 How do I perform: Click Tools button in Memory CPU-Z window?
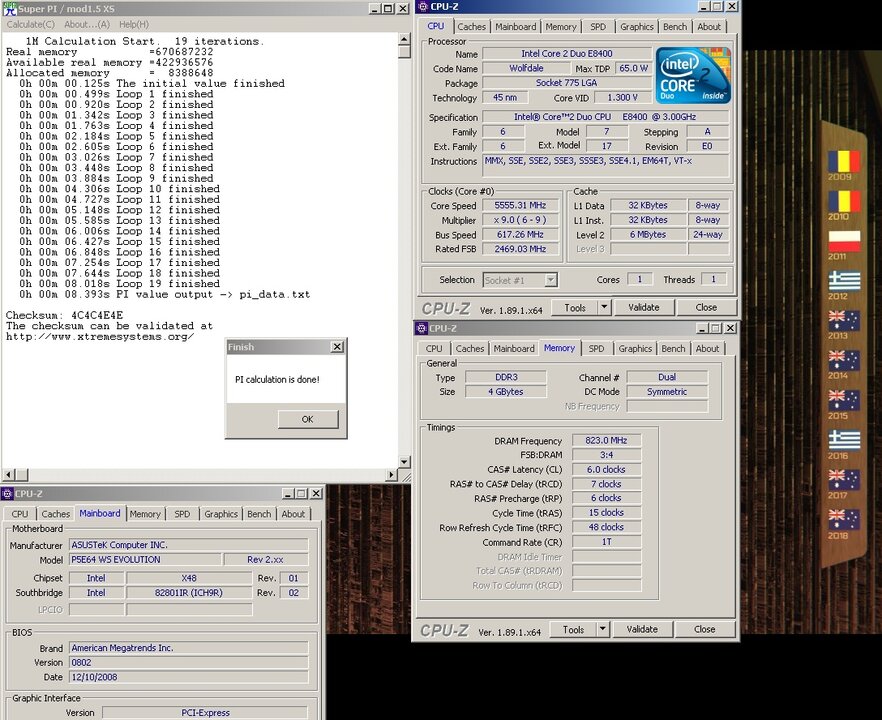pos(573,629)
